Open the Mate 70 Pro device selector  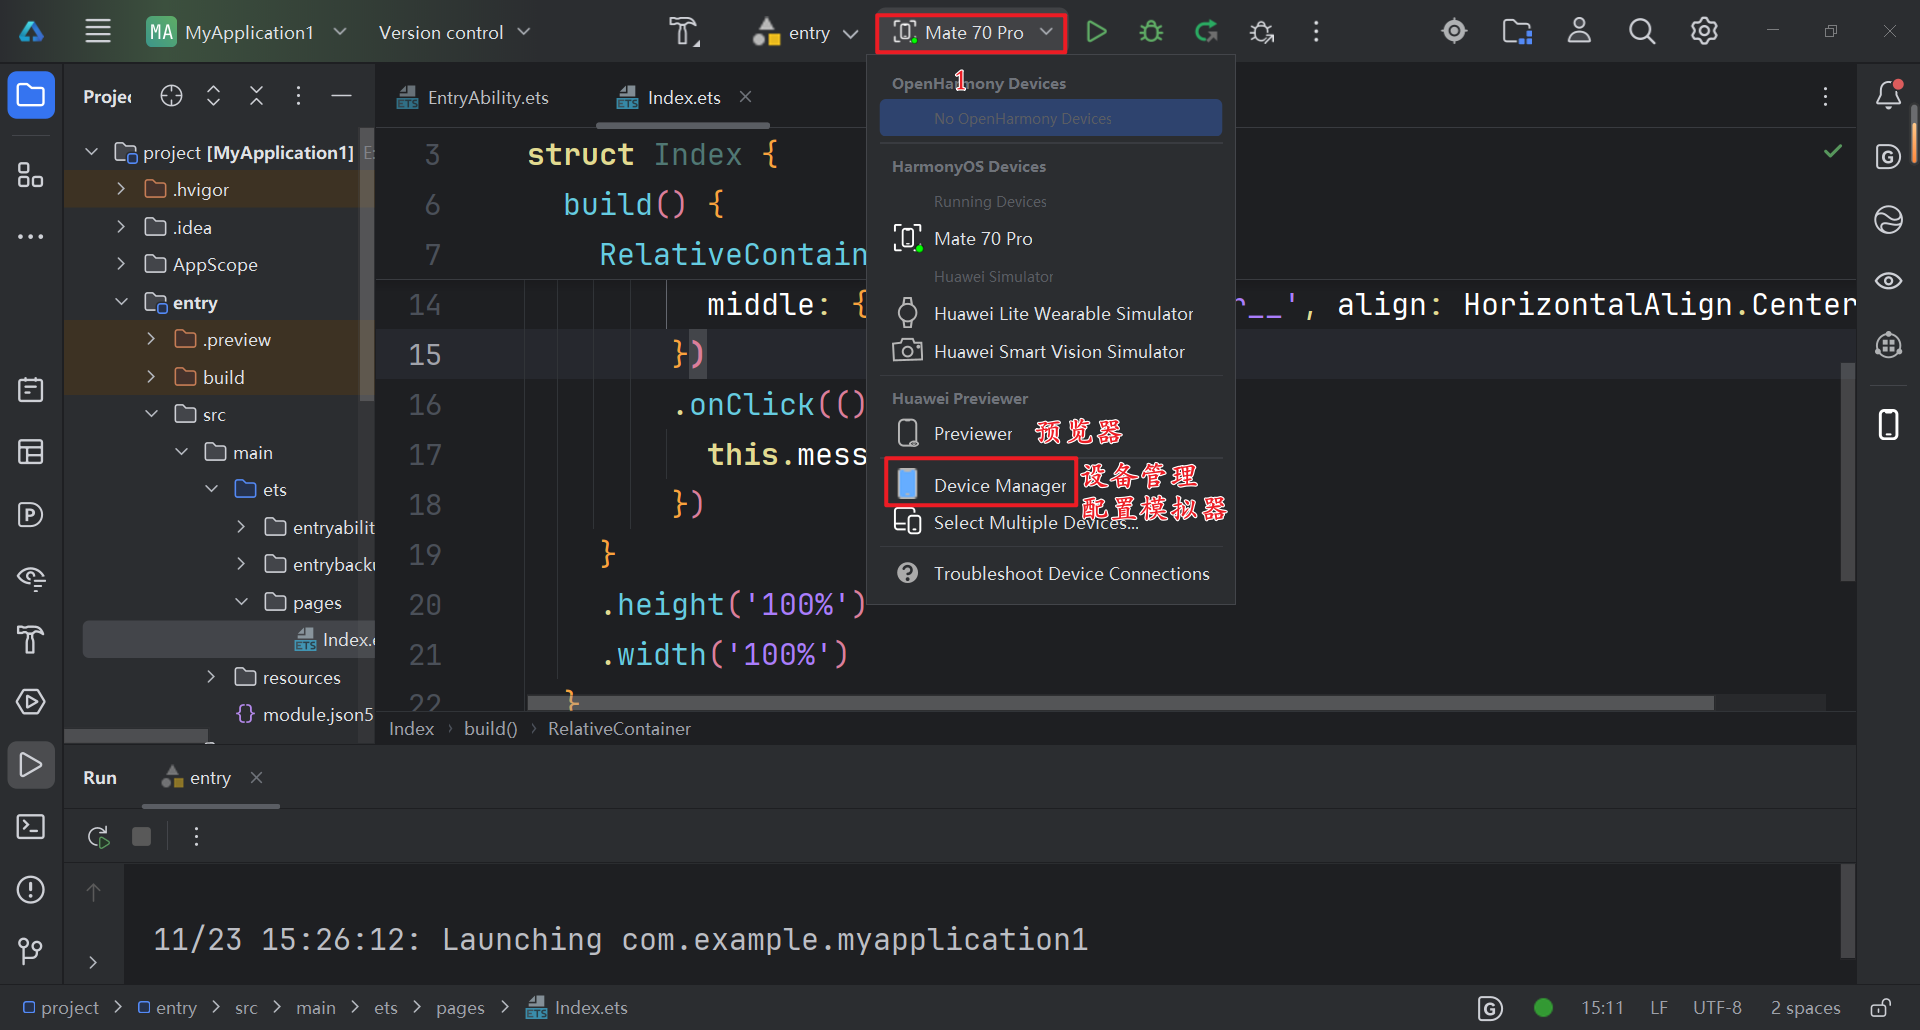point(972,32)
